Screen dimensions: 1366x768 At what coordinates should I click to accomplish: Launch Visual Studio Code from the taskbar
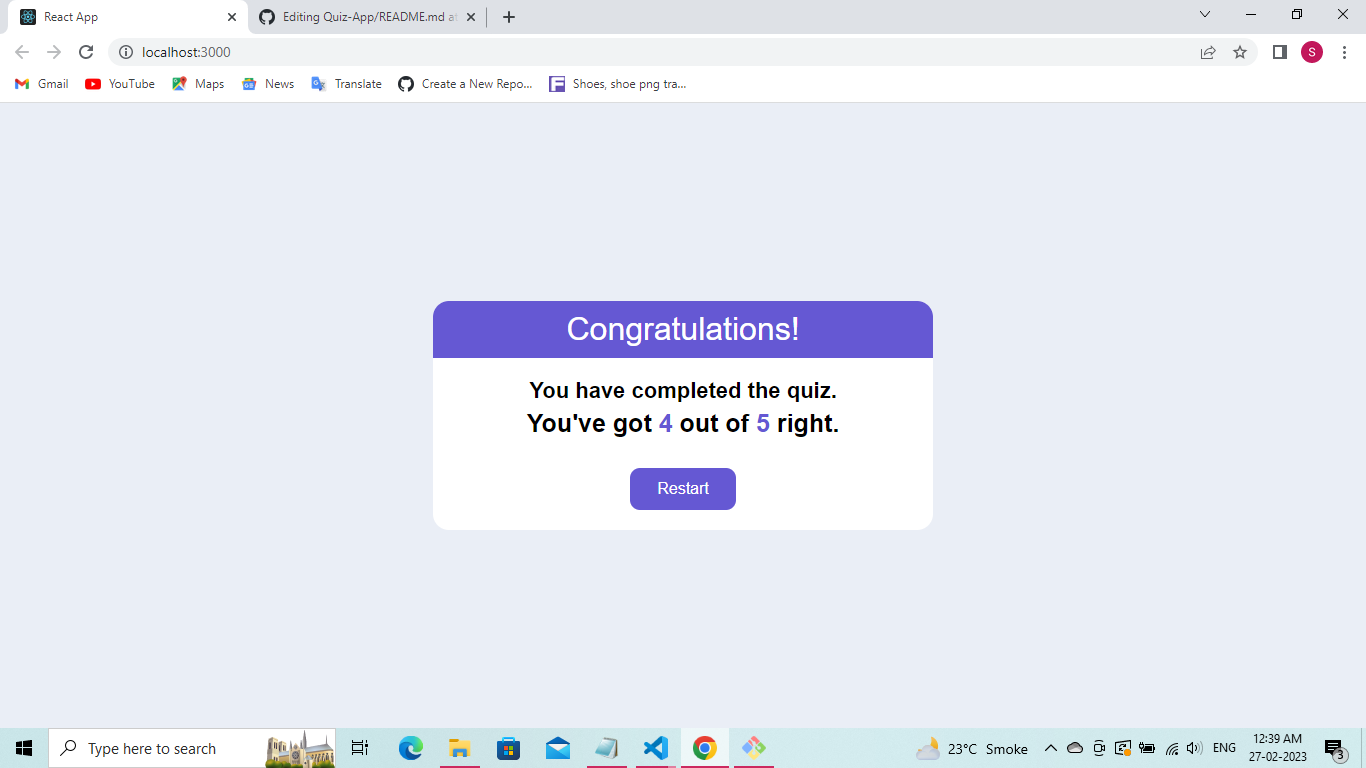click(x=655, y=748)
